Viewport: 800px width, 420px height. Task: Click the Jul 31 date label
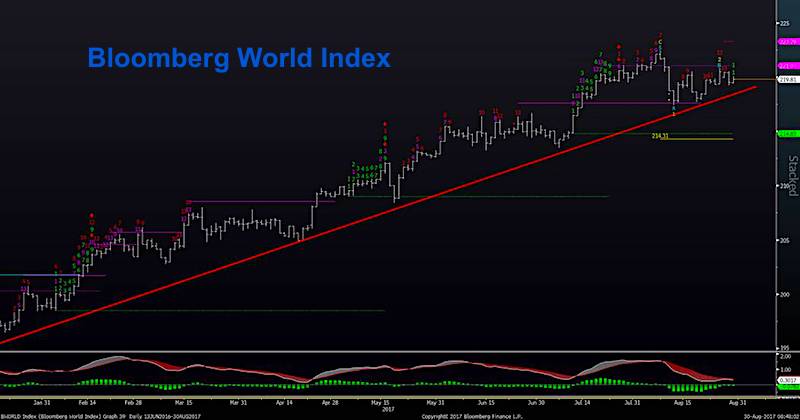click(633, 403)
